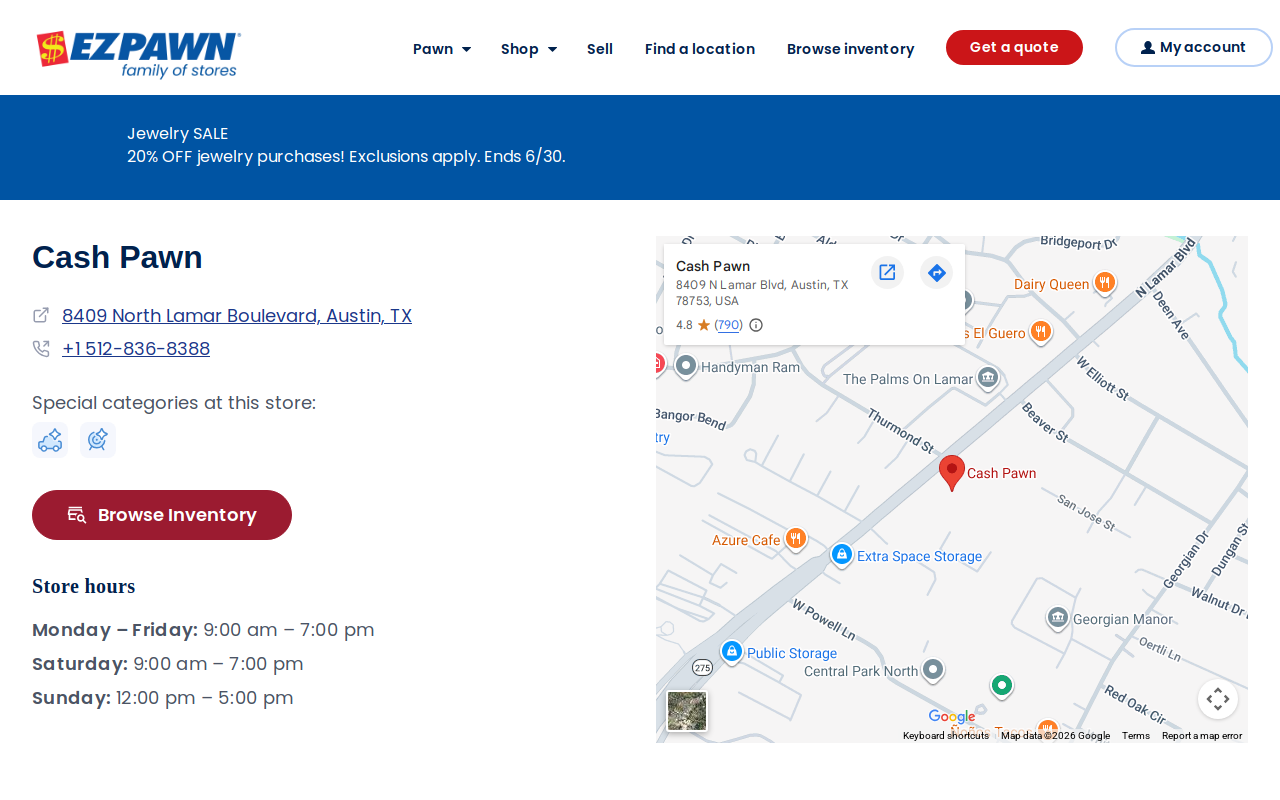Screen dimensions: 1280x800
Task: Click the Dairy Queen restaurant marker
Action: 1104,283
